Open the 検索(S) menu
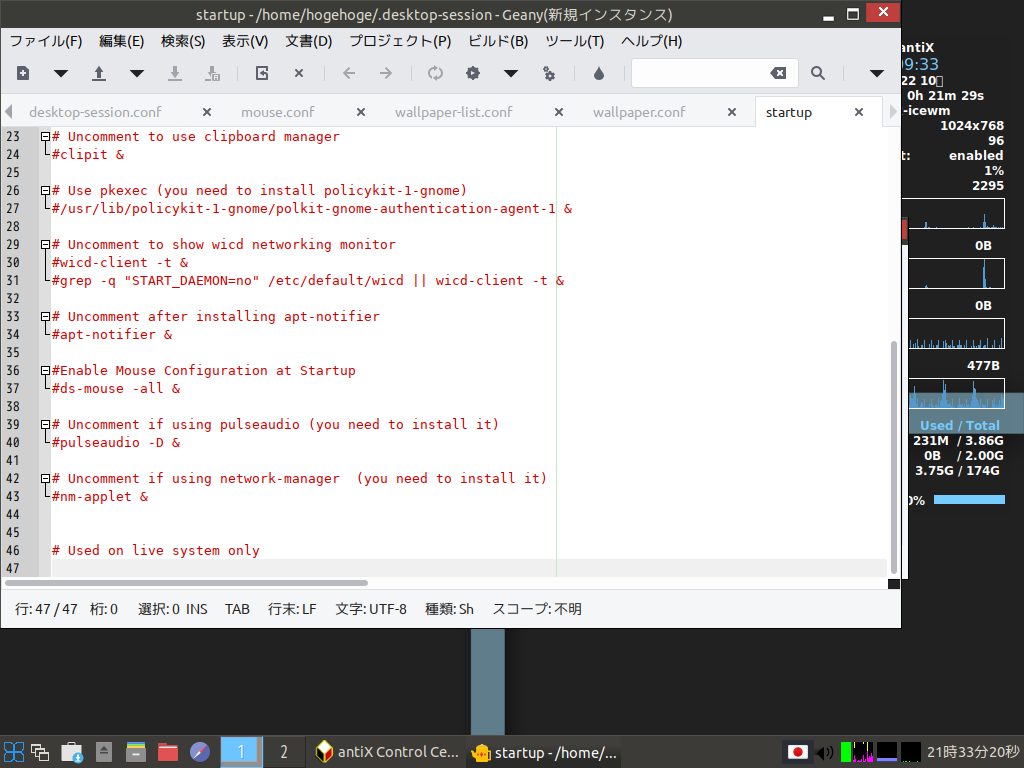Viewport: 1024px width, 768px height. pyautogui.click(x=183, y=41)
